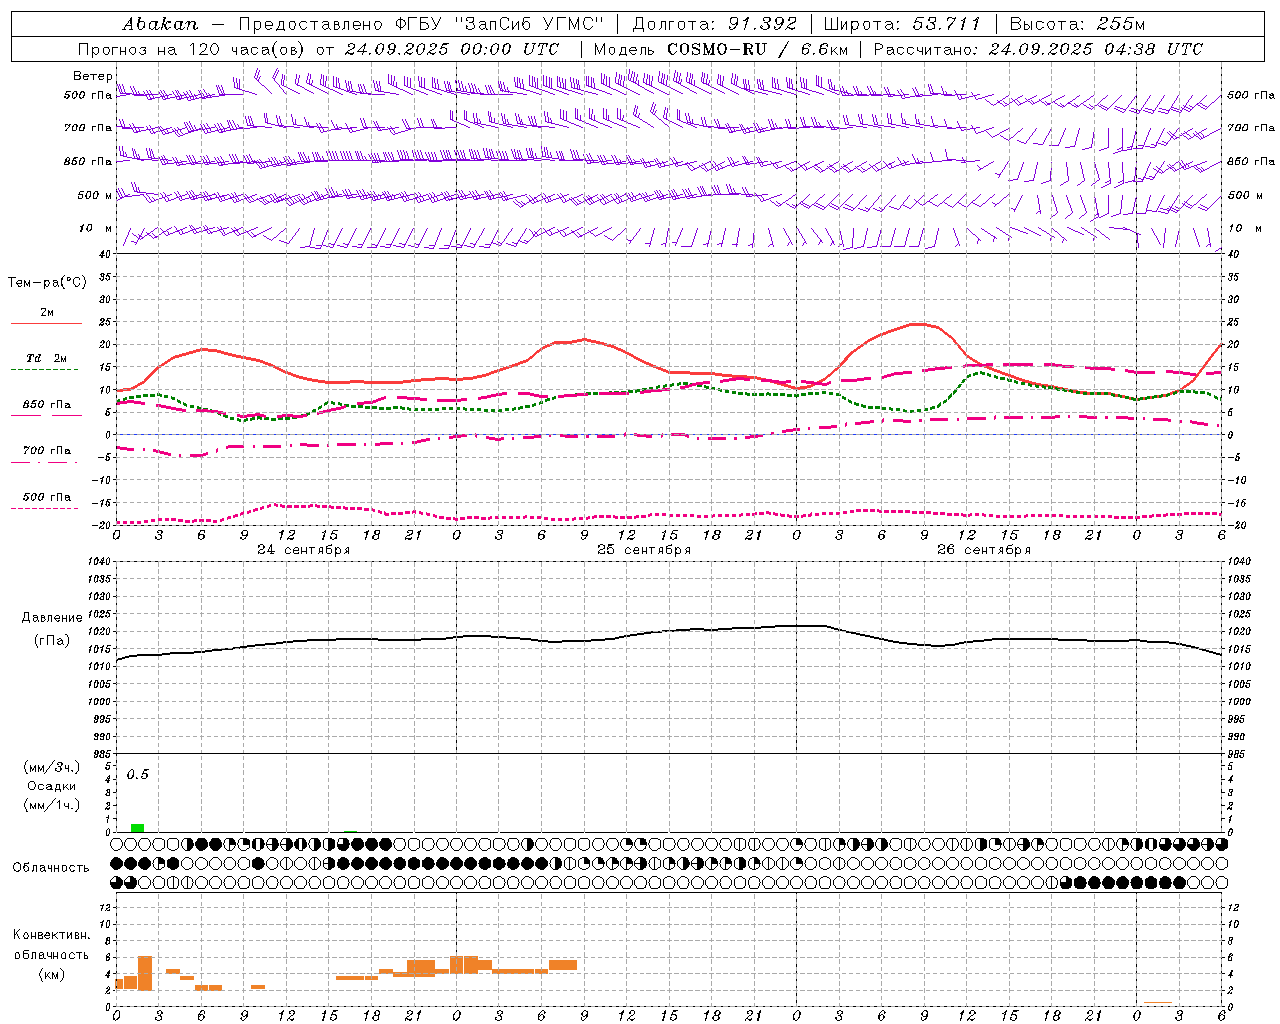Click the green precipitation bar
1280x1024 pixels.
(137, 827)
